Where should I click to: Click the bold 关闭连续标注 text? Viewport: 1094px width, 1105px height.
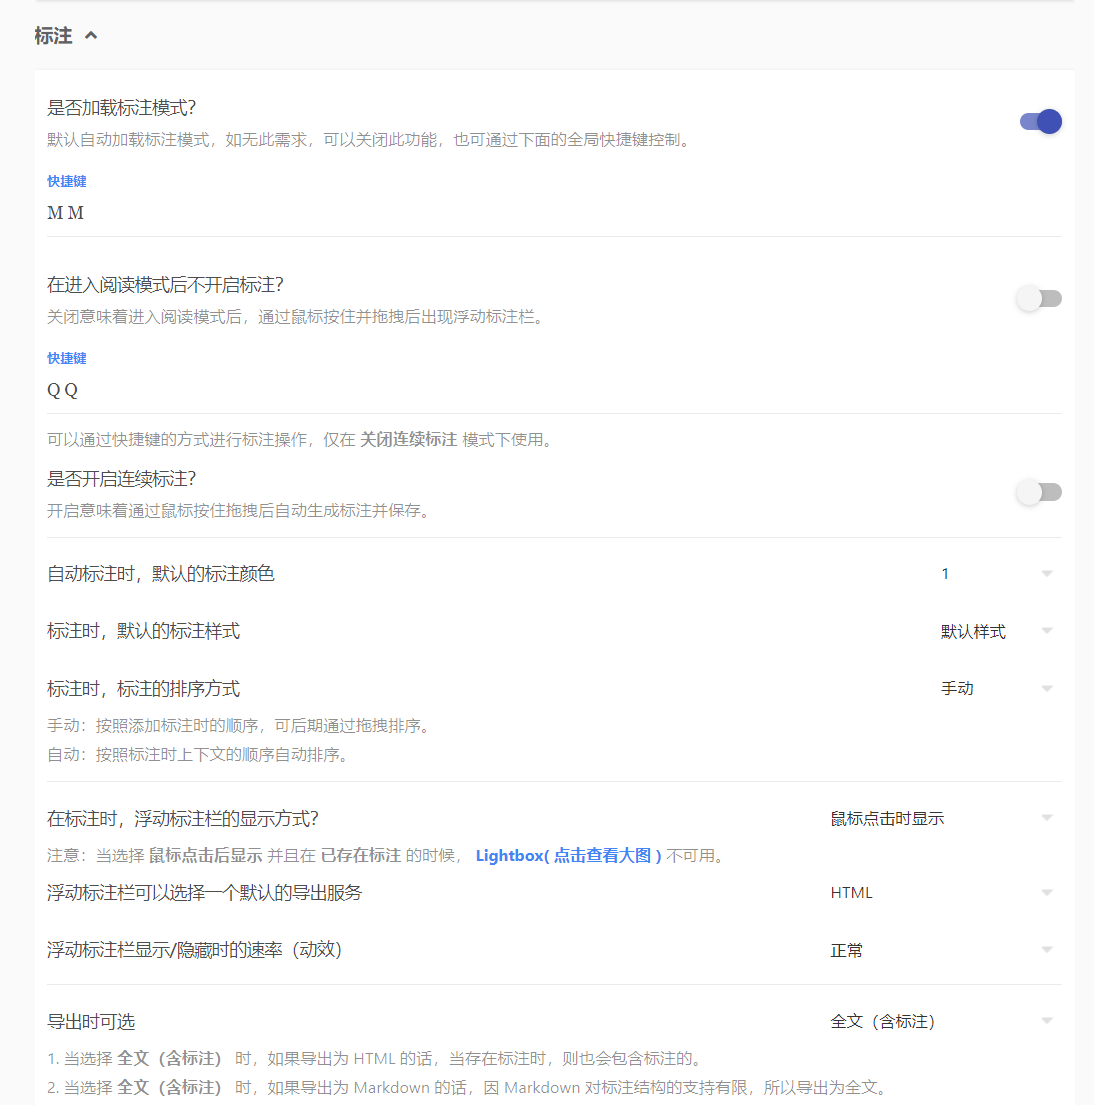(409, 440)
